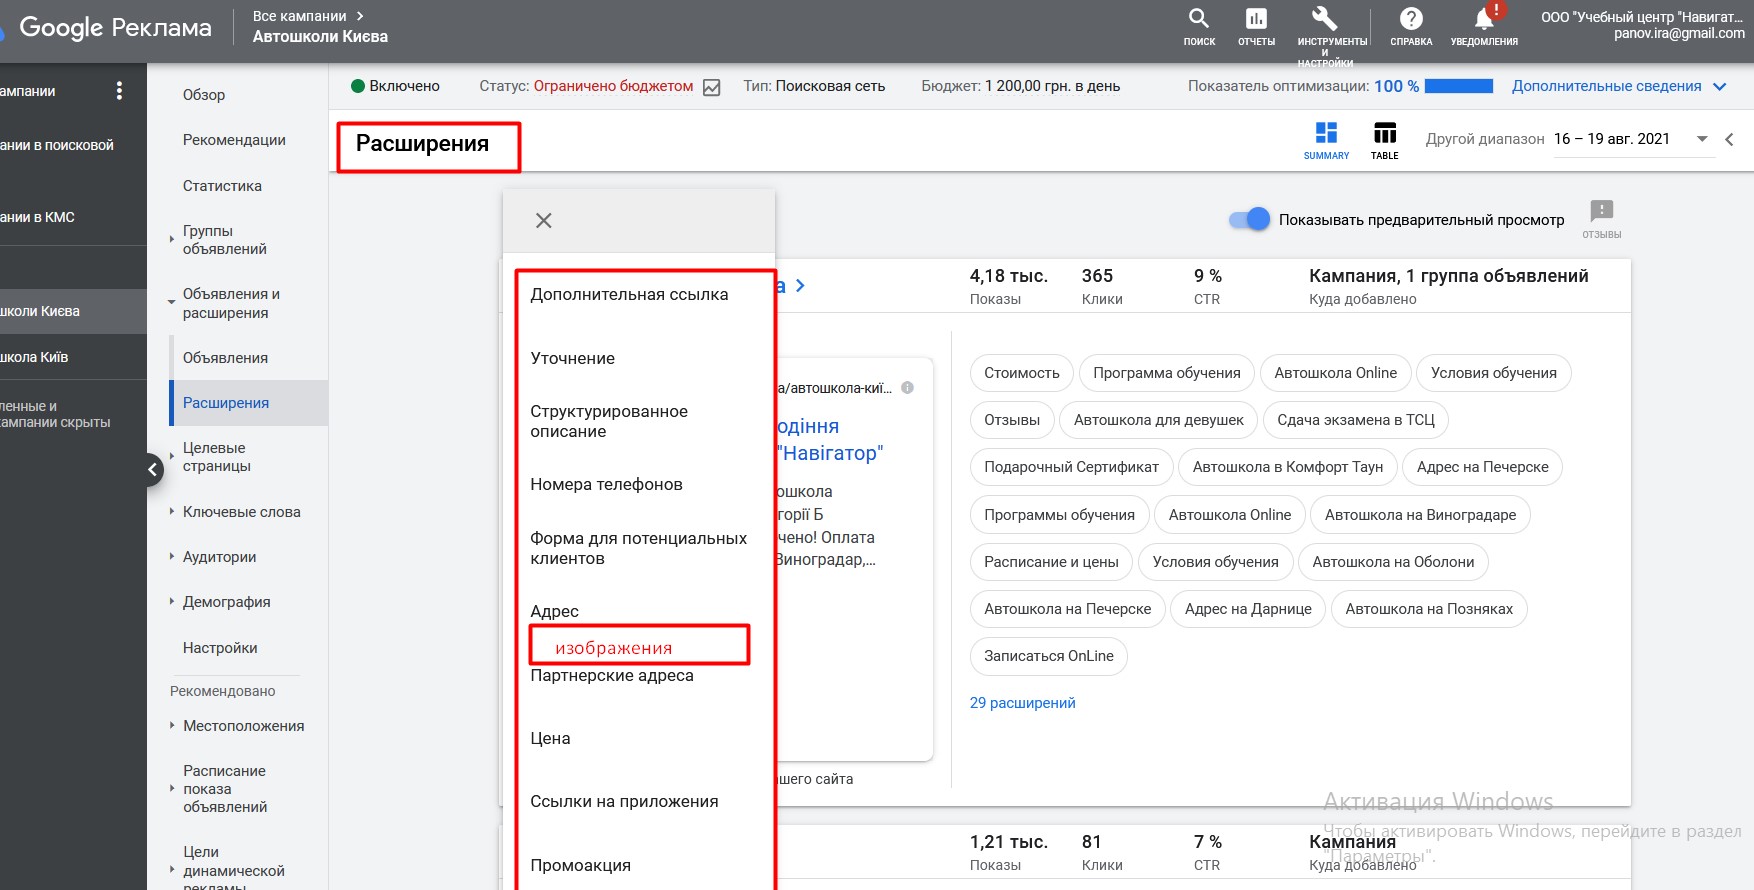Expand Местоположения navigation item
The image size is (1754, 890).
171,725
